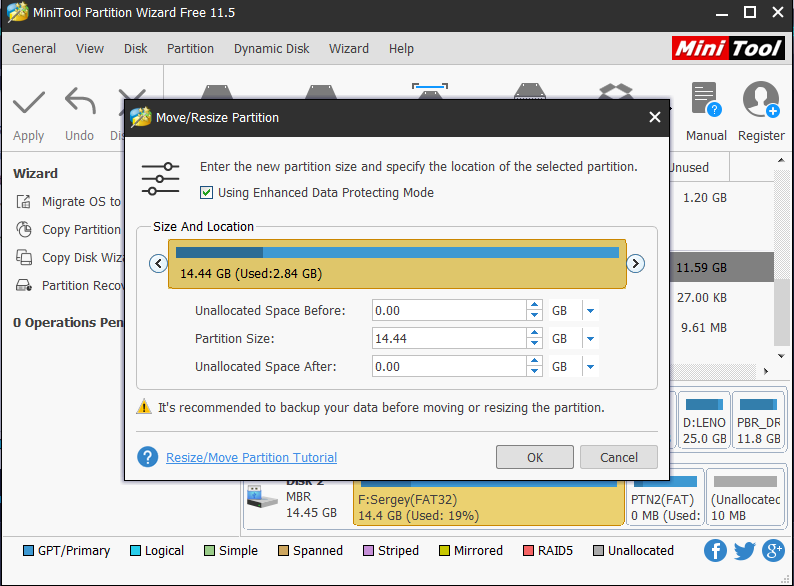Decrease Unallocated Space After value

click(534, 372)
